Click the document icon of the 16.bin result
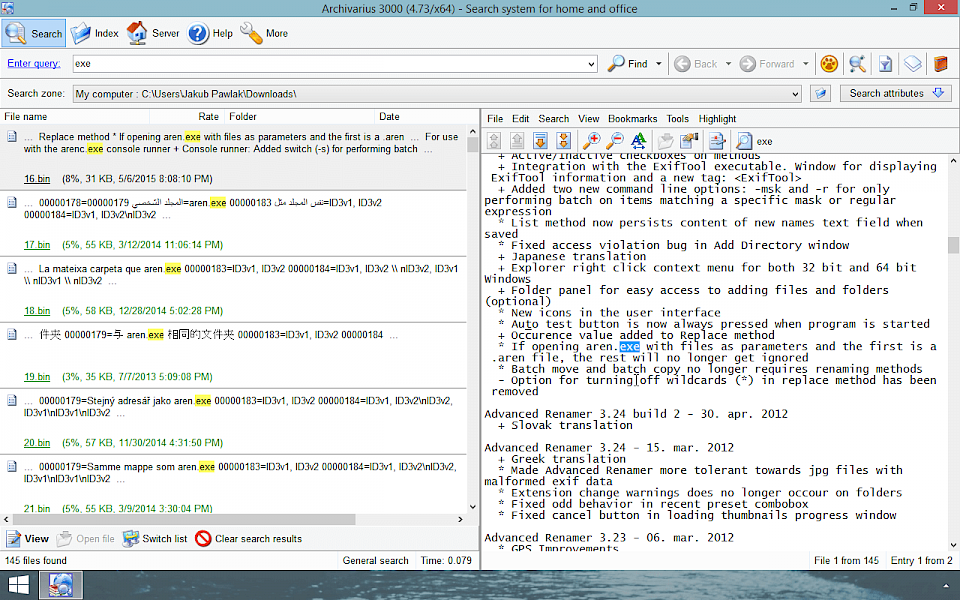 (12, 136)
